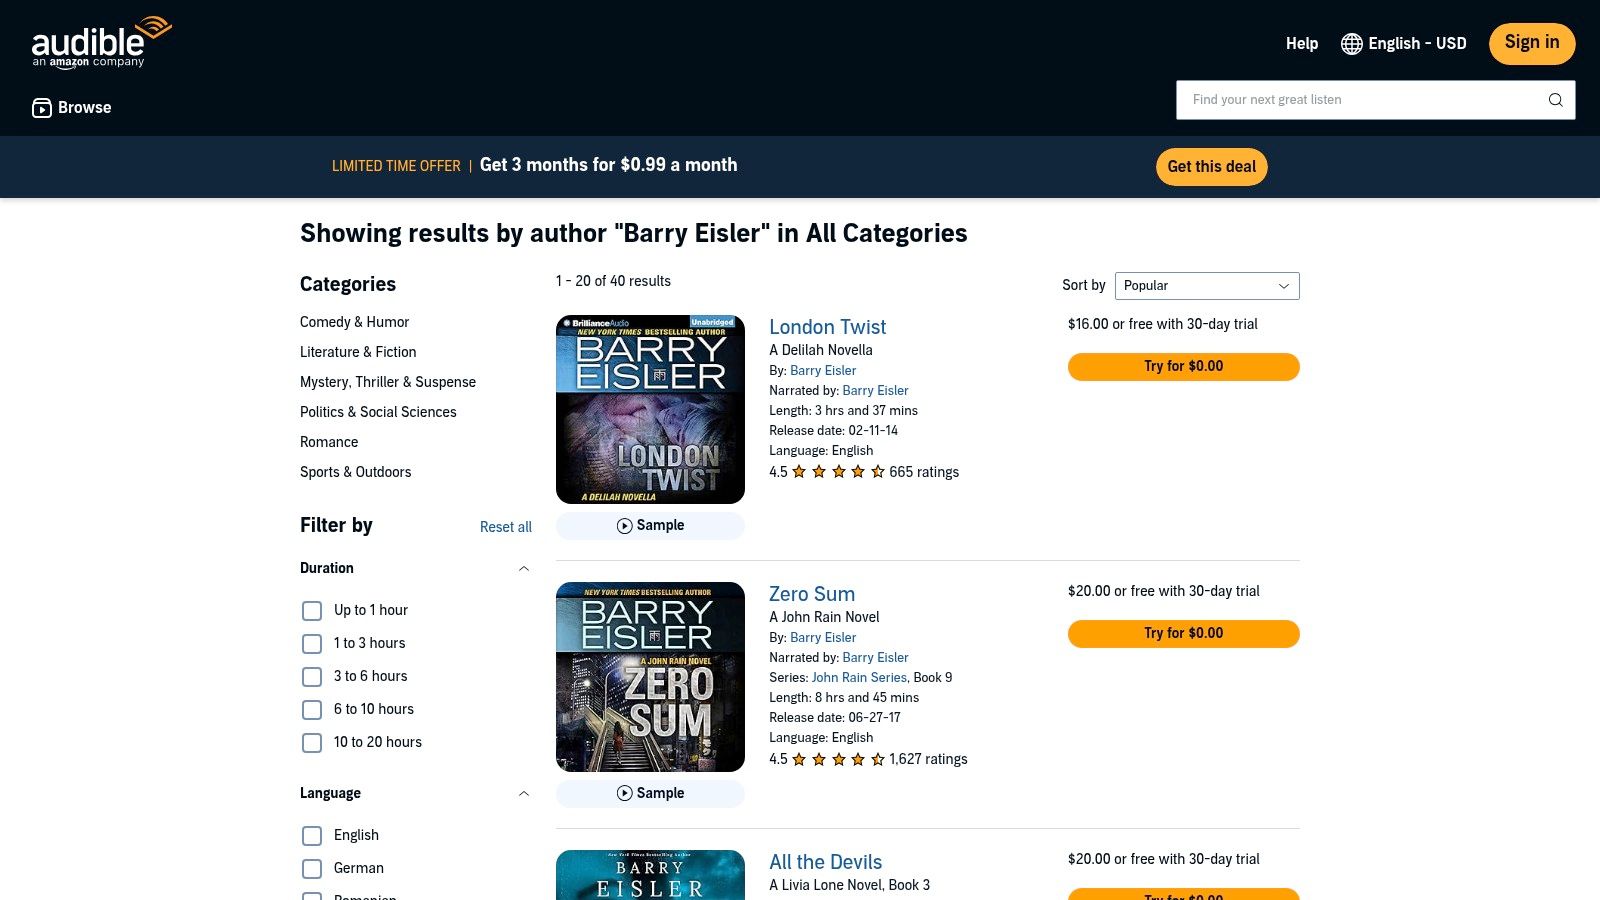The height and width of the screenshot is (900, 1600).
Task: Click the Sign in button
Action: coord(1531,43)
